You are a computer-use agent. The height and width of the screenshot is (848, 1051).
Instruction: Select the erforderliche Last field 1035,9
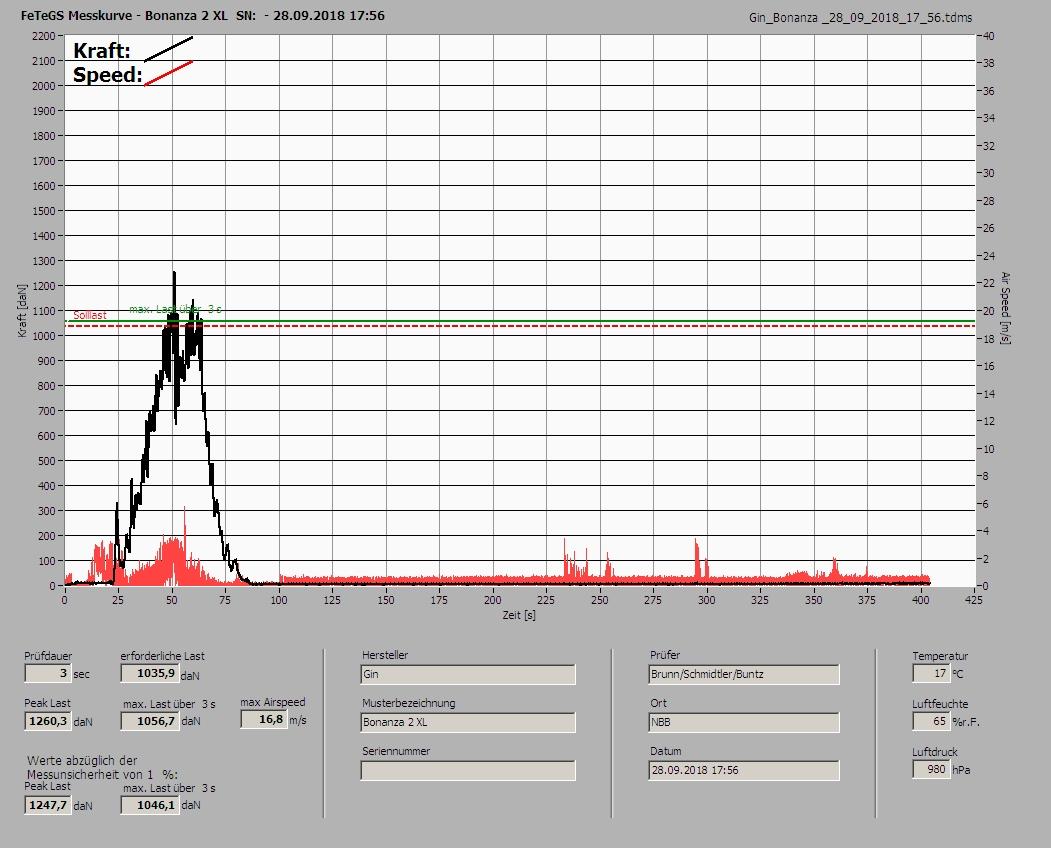(149, 673)
